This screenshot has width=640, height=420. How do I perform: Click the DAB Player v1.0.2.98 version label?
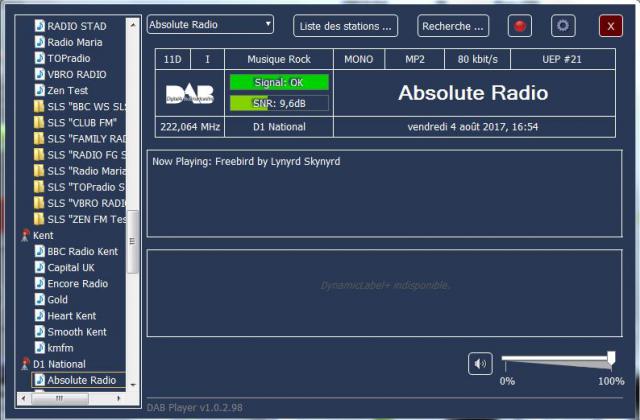tap(194, 407)
